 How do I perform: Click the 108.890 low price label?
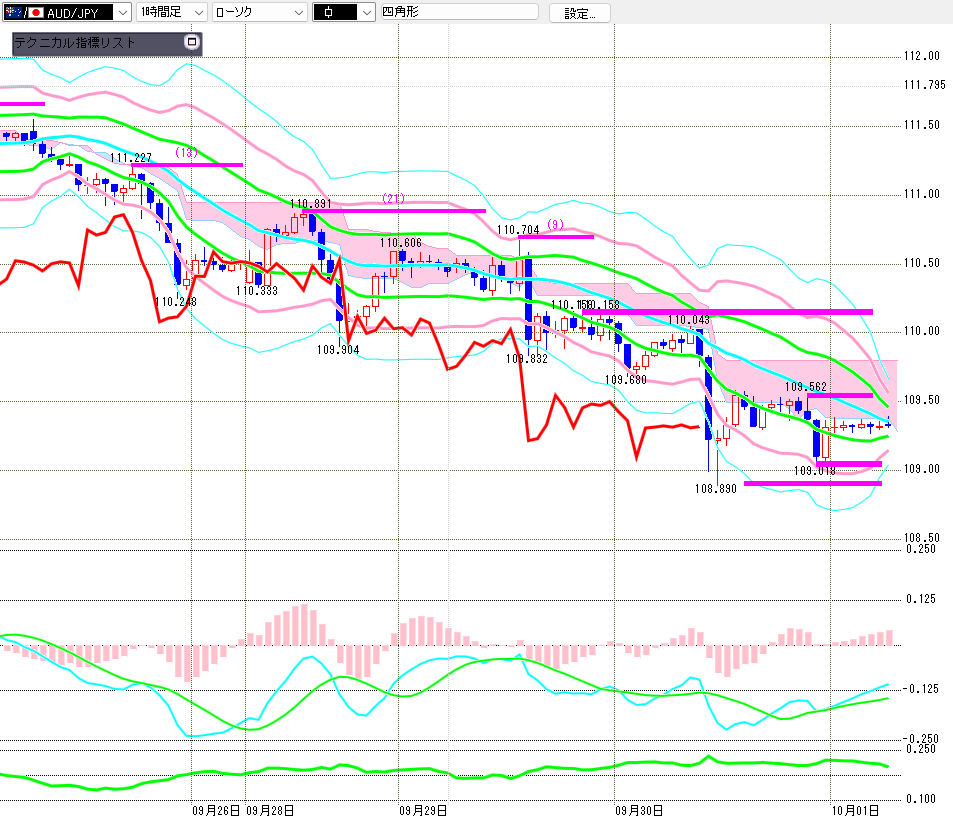[715, 489]
